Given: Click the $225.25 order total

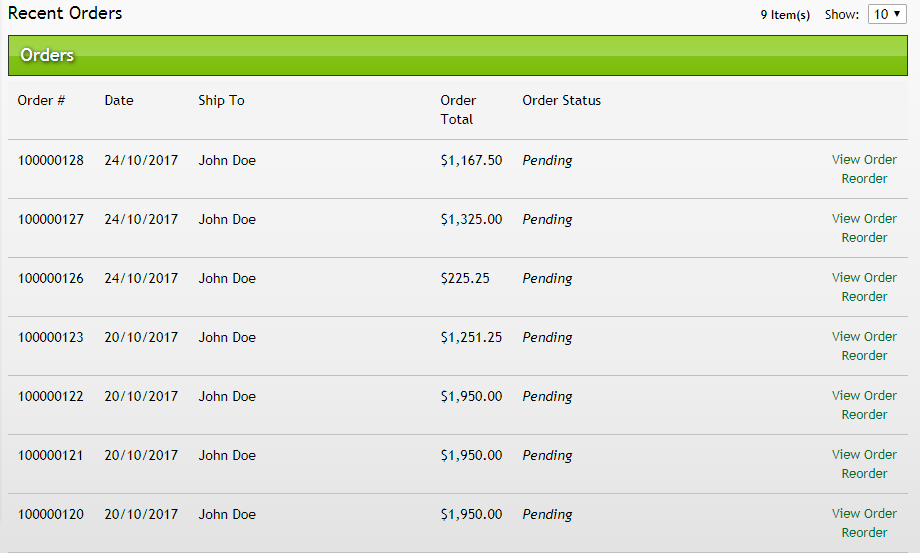Looking at the screenshot, I should (x=465, y=278).
